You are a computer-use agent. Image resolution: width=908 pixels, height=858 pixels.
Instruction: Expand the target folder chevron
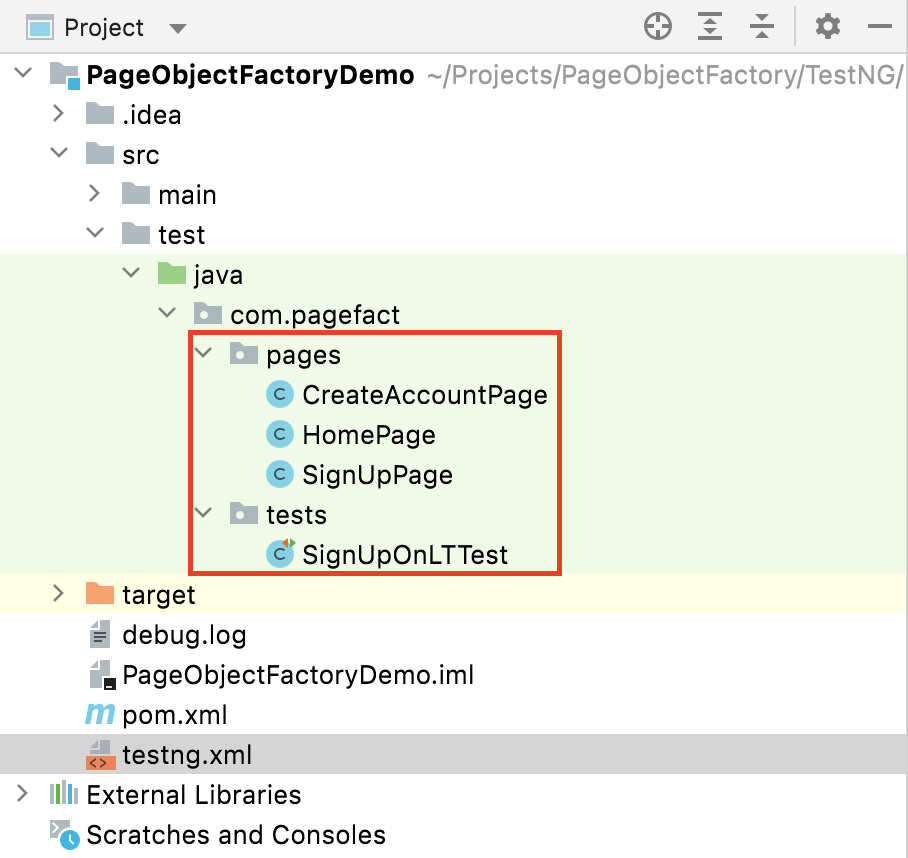coord(60,595)
